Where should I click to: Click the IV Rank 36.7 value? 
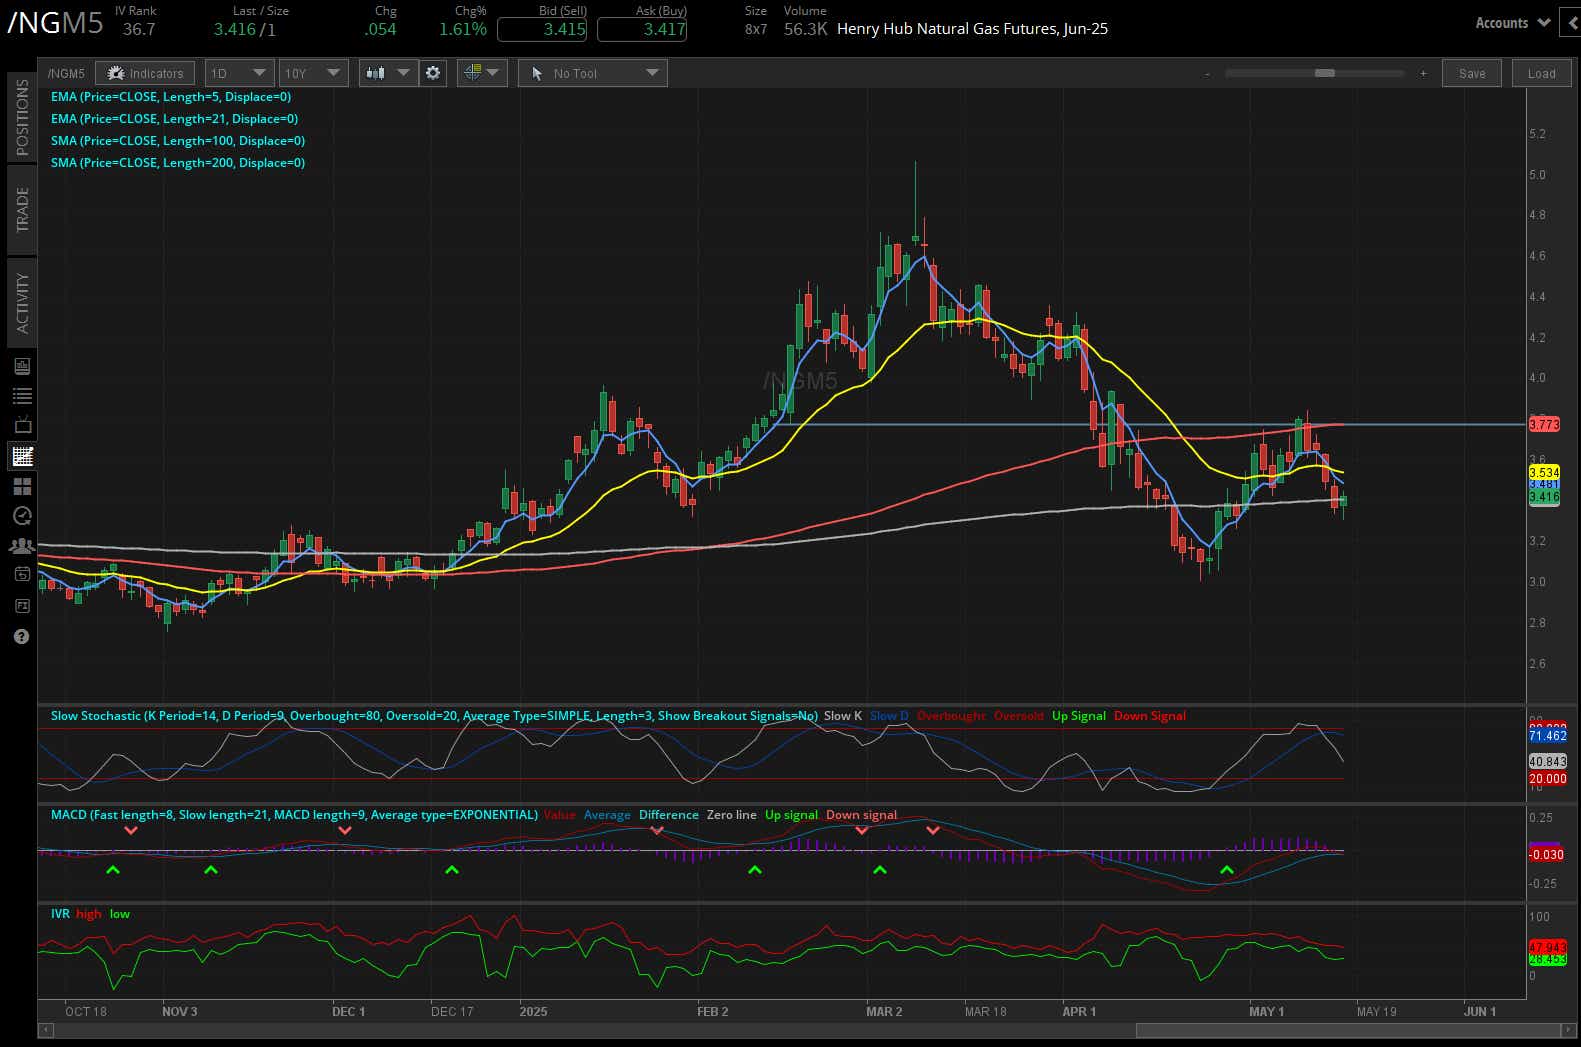click(139, 29)
